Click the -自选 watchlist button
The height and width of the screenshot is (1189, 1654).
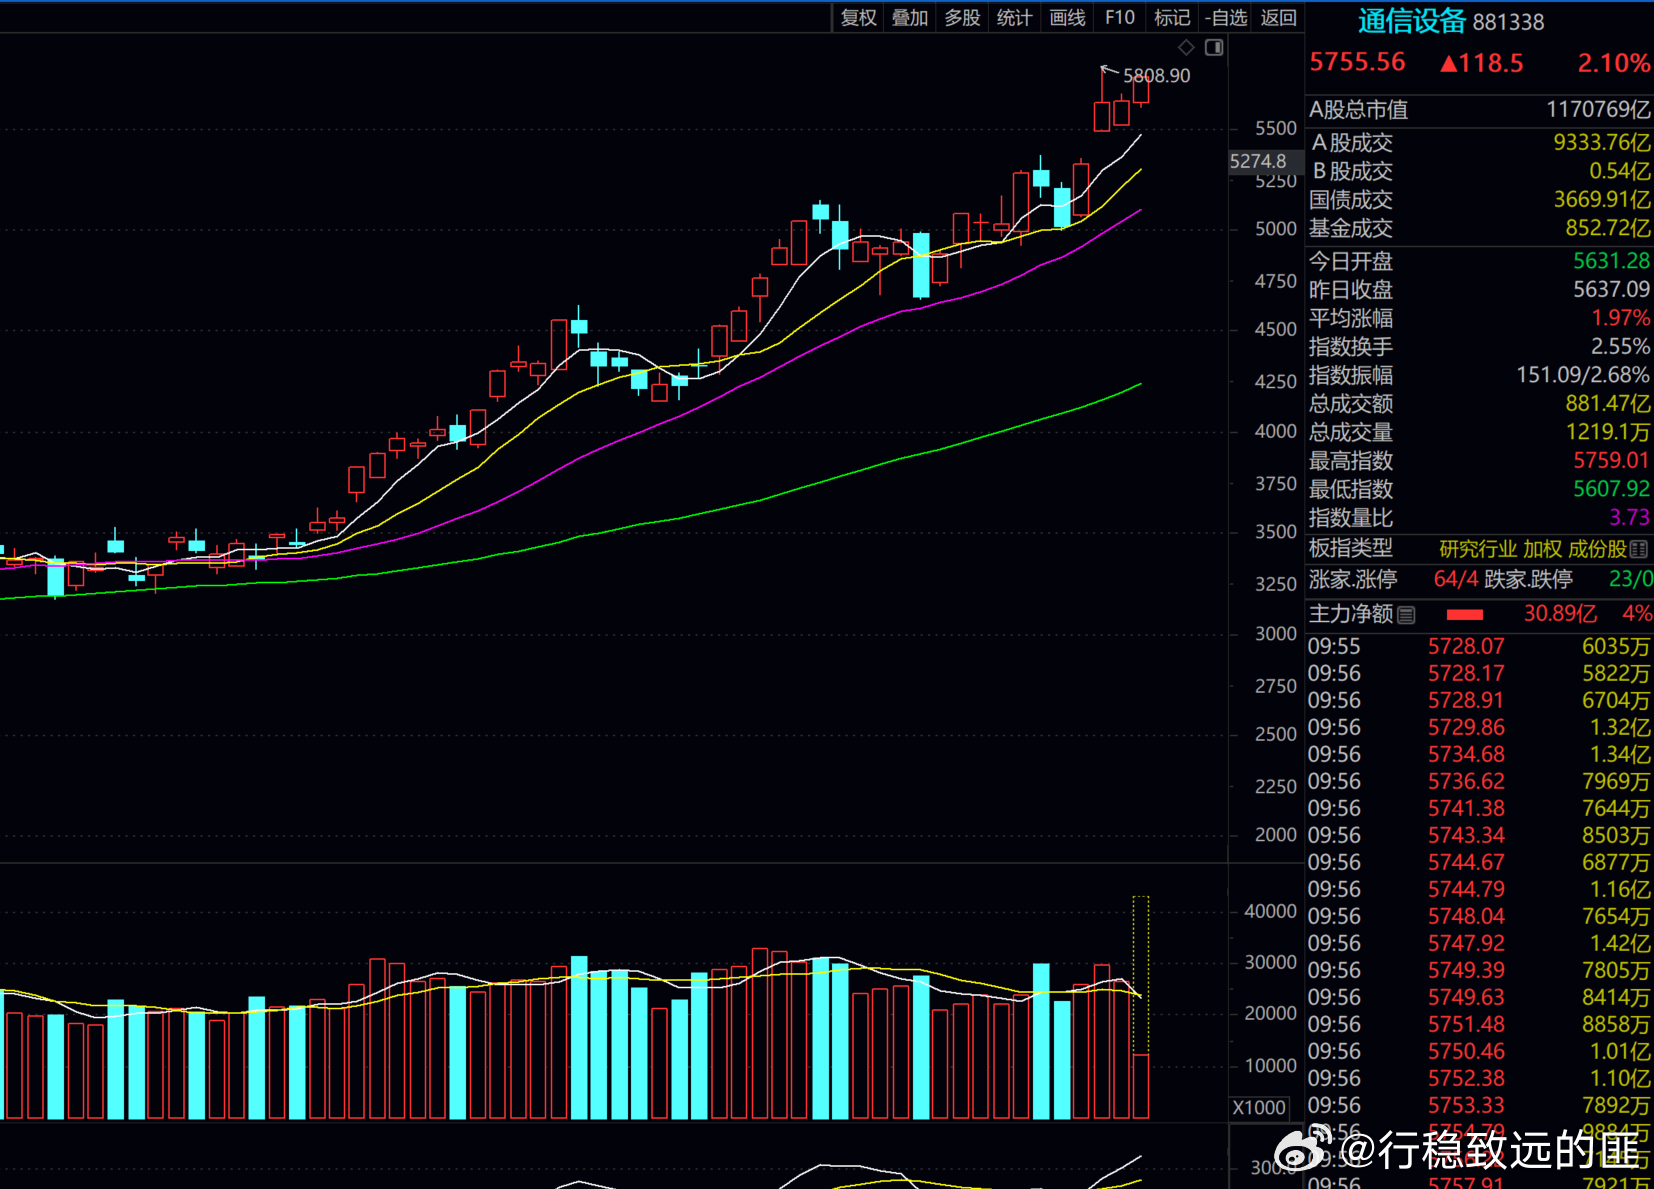pos(1226,17)
